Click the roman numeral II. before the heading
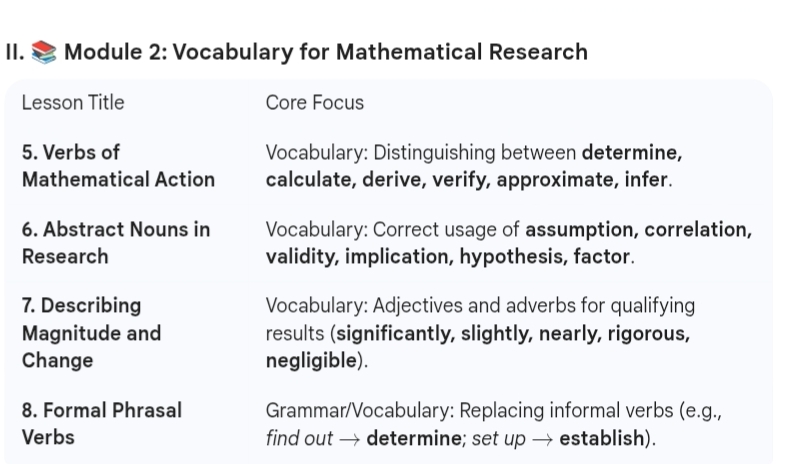The image size is (794, 464). (x=15, y=52)
